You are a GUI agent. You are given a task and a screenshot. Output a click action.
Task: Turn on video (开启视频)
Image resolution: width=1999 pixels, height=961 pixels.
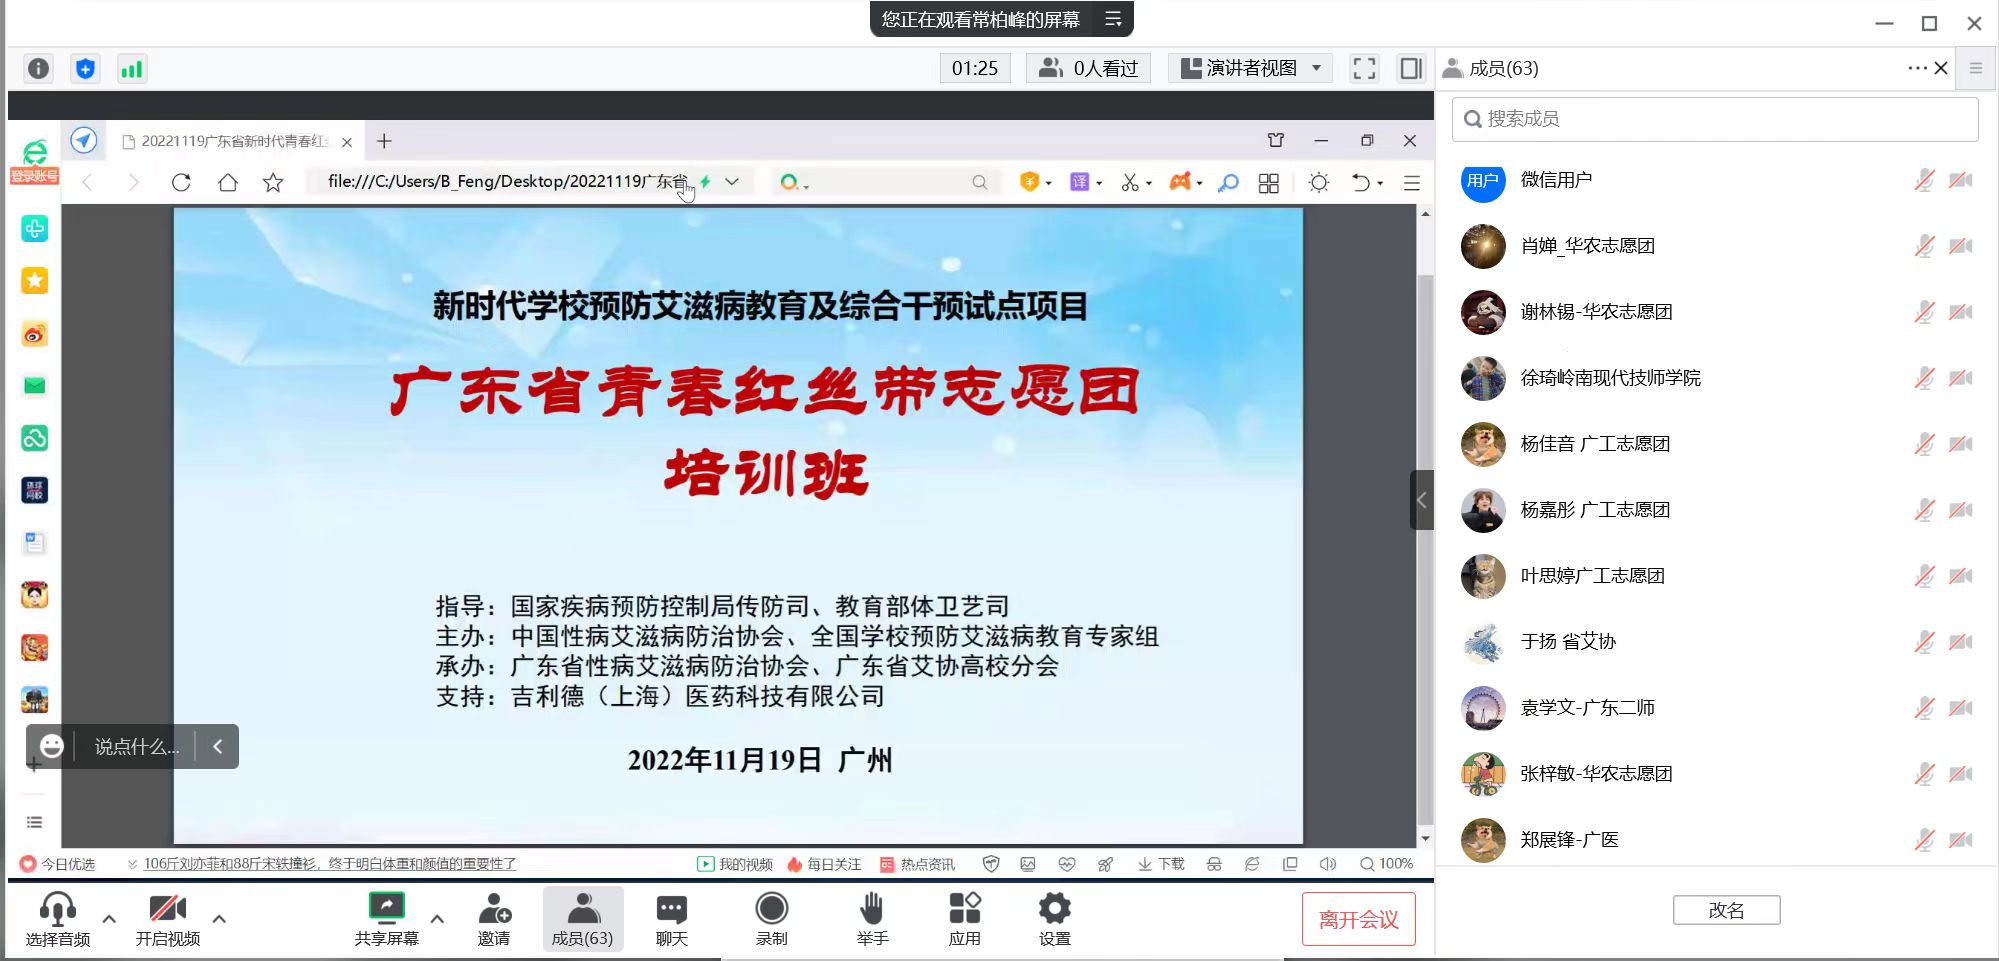pyautogui.click(x=167, y=918)
